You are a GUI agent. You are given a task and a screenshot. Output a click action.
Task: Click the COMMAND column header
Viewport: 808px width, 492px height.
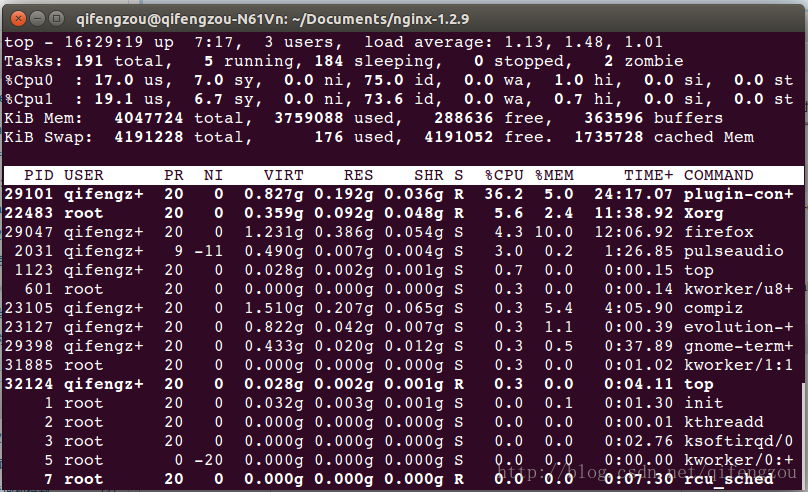coord(718,176)
